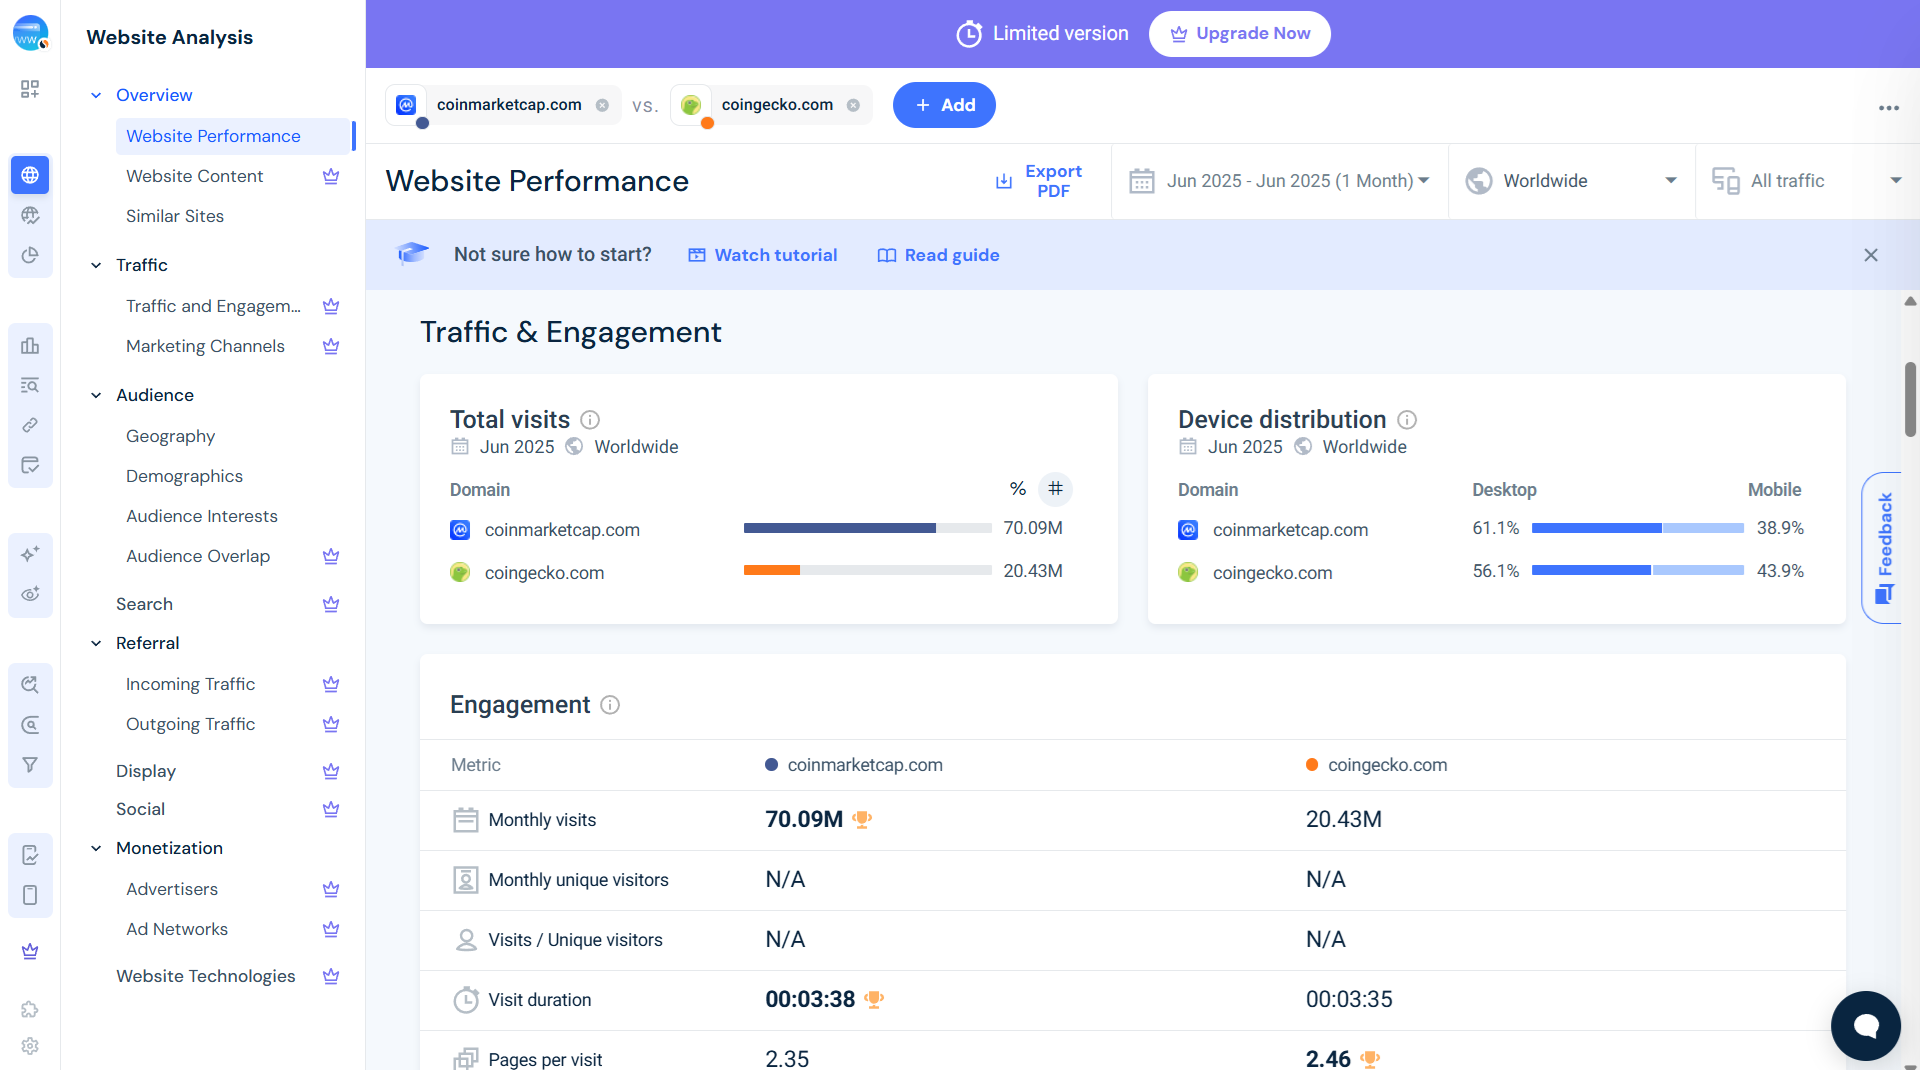Click the eye-plus icon in left rail
Viewport: 1920px width, 1070px height.
coord(30,594)
